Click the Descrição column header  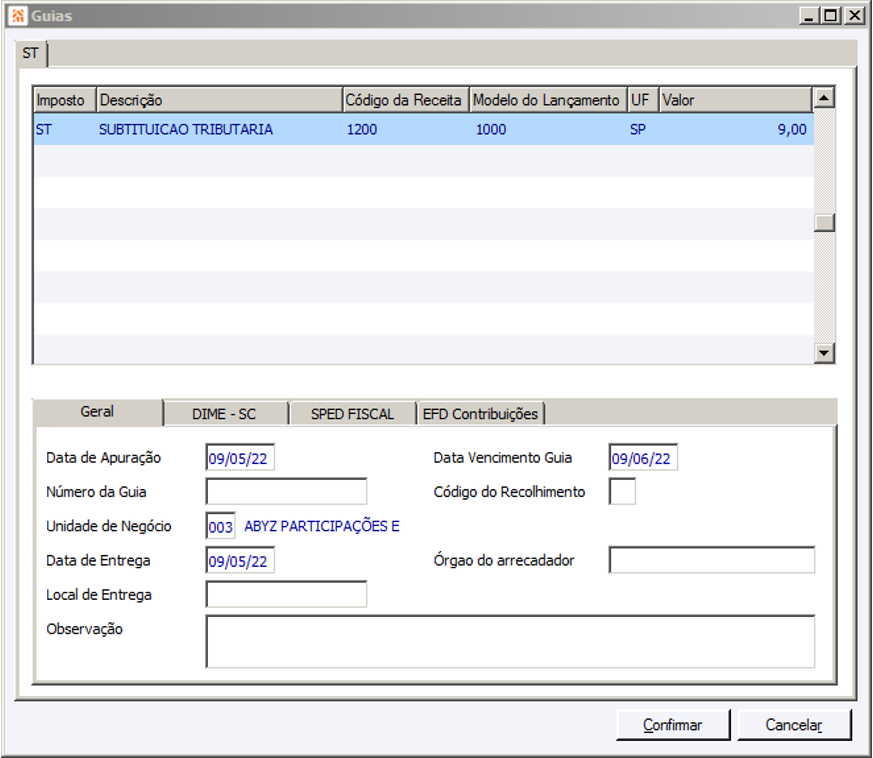tap(219, 100)
